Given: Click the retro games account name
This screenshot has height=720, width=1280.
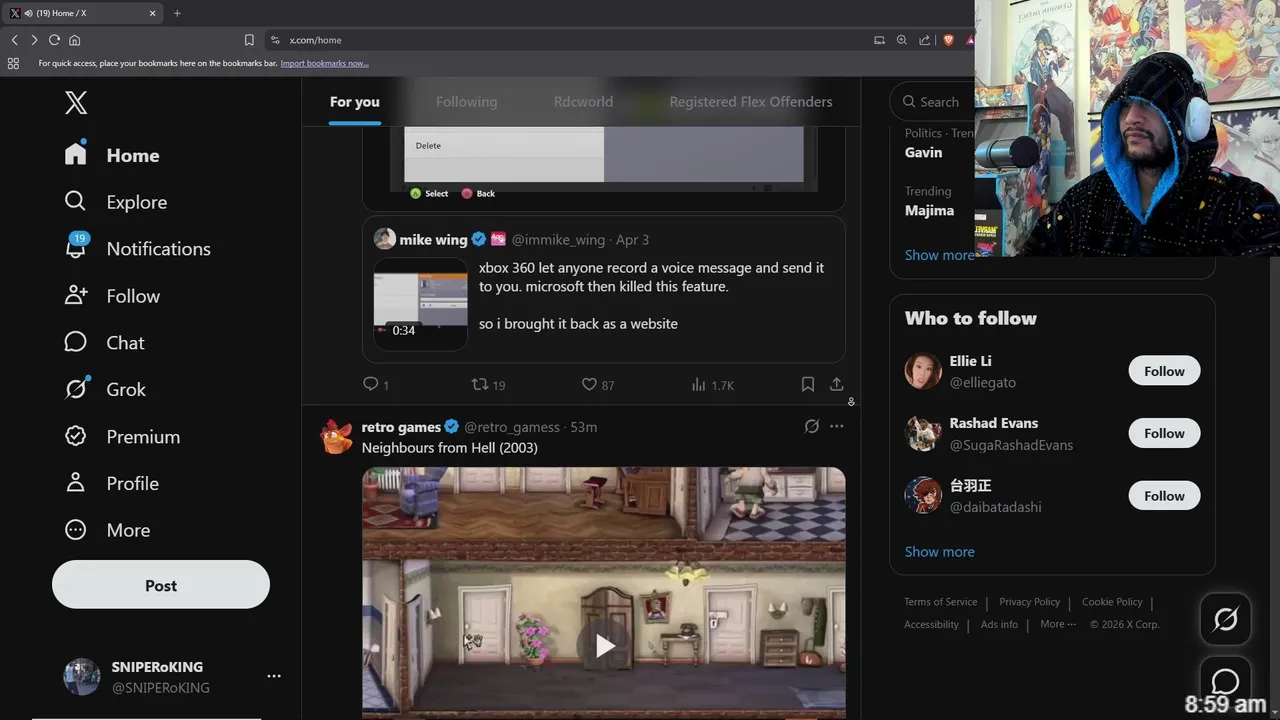Looking at the screenshot, I should [401, 427].
